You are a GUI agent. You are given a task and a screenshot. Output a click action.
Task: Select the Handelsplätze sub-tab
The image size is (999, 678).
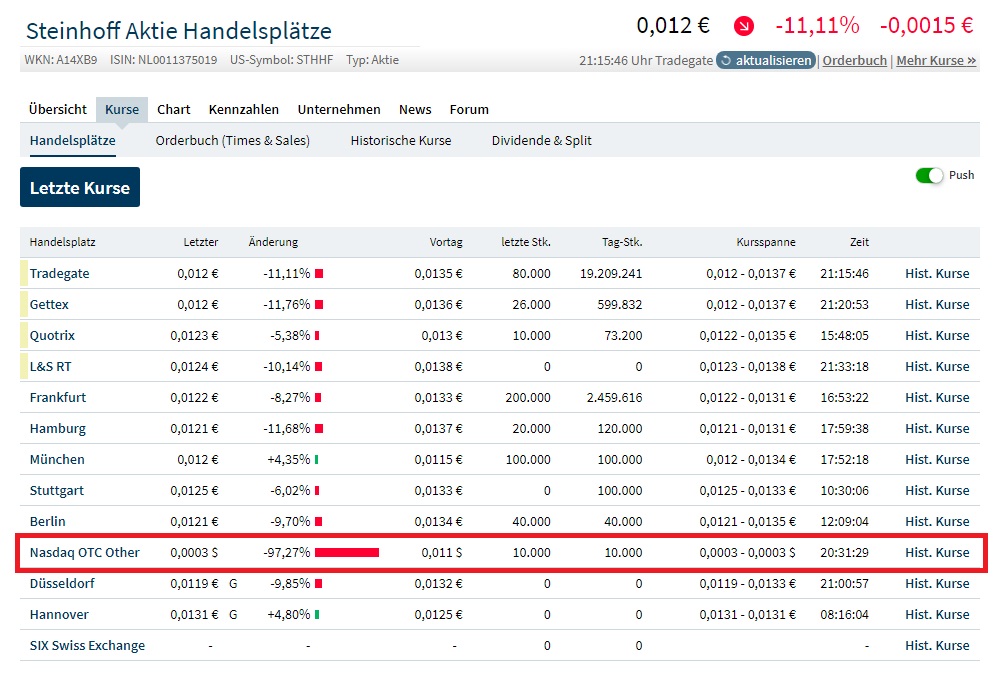73,141
